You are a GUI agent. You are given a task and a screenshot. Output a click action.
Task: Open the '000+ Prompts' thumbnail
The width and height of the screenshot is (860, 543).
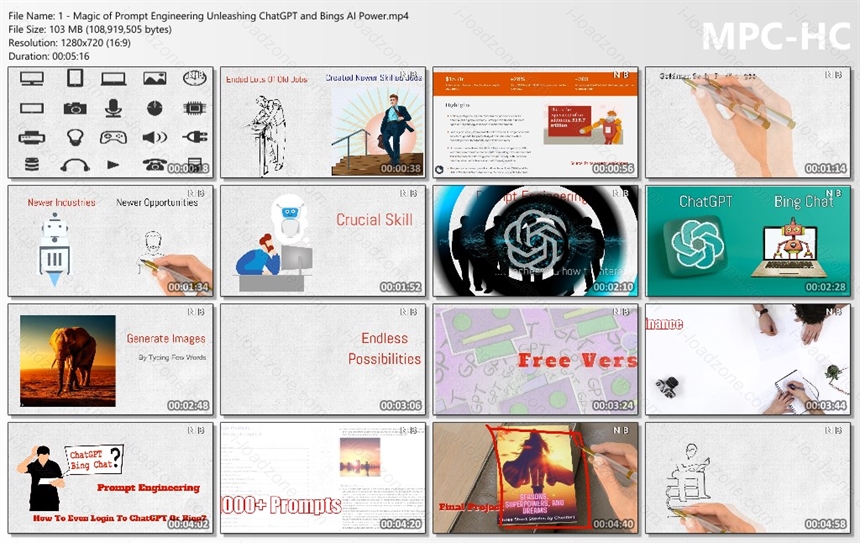click(322, 478)
